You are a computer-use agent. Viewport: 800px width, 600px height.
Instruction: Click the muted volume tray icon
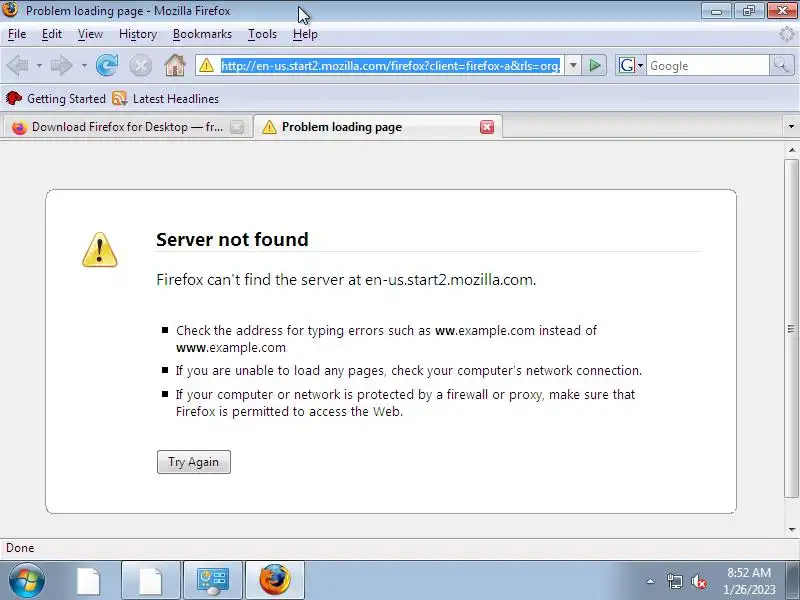click(x=698, y=581)
